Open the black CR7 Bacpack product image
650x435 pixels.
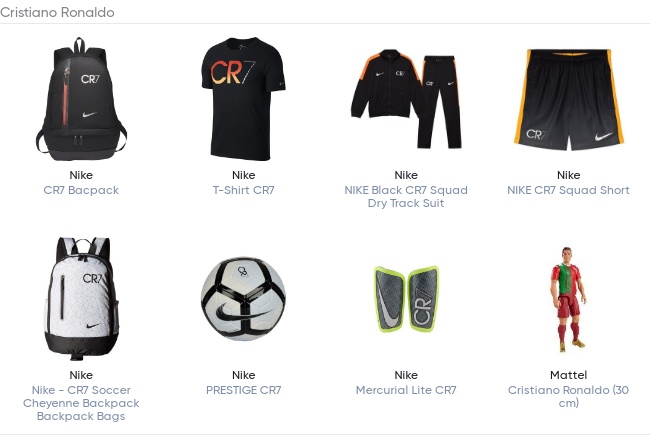click(x=81, y=99)
